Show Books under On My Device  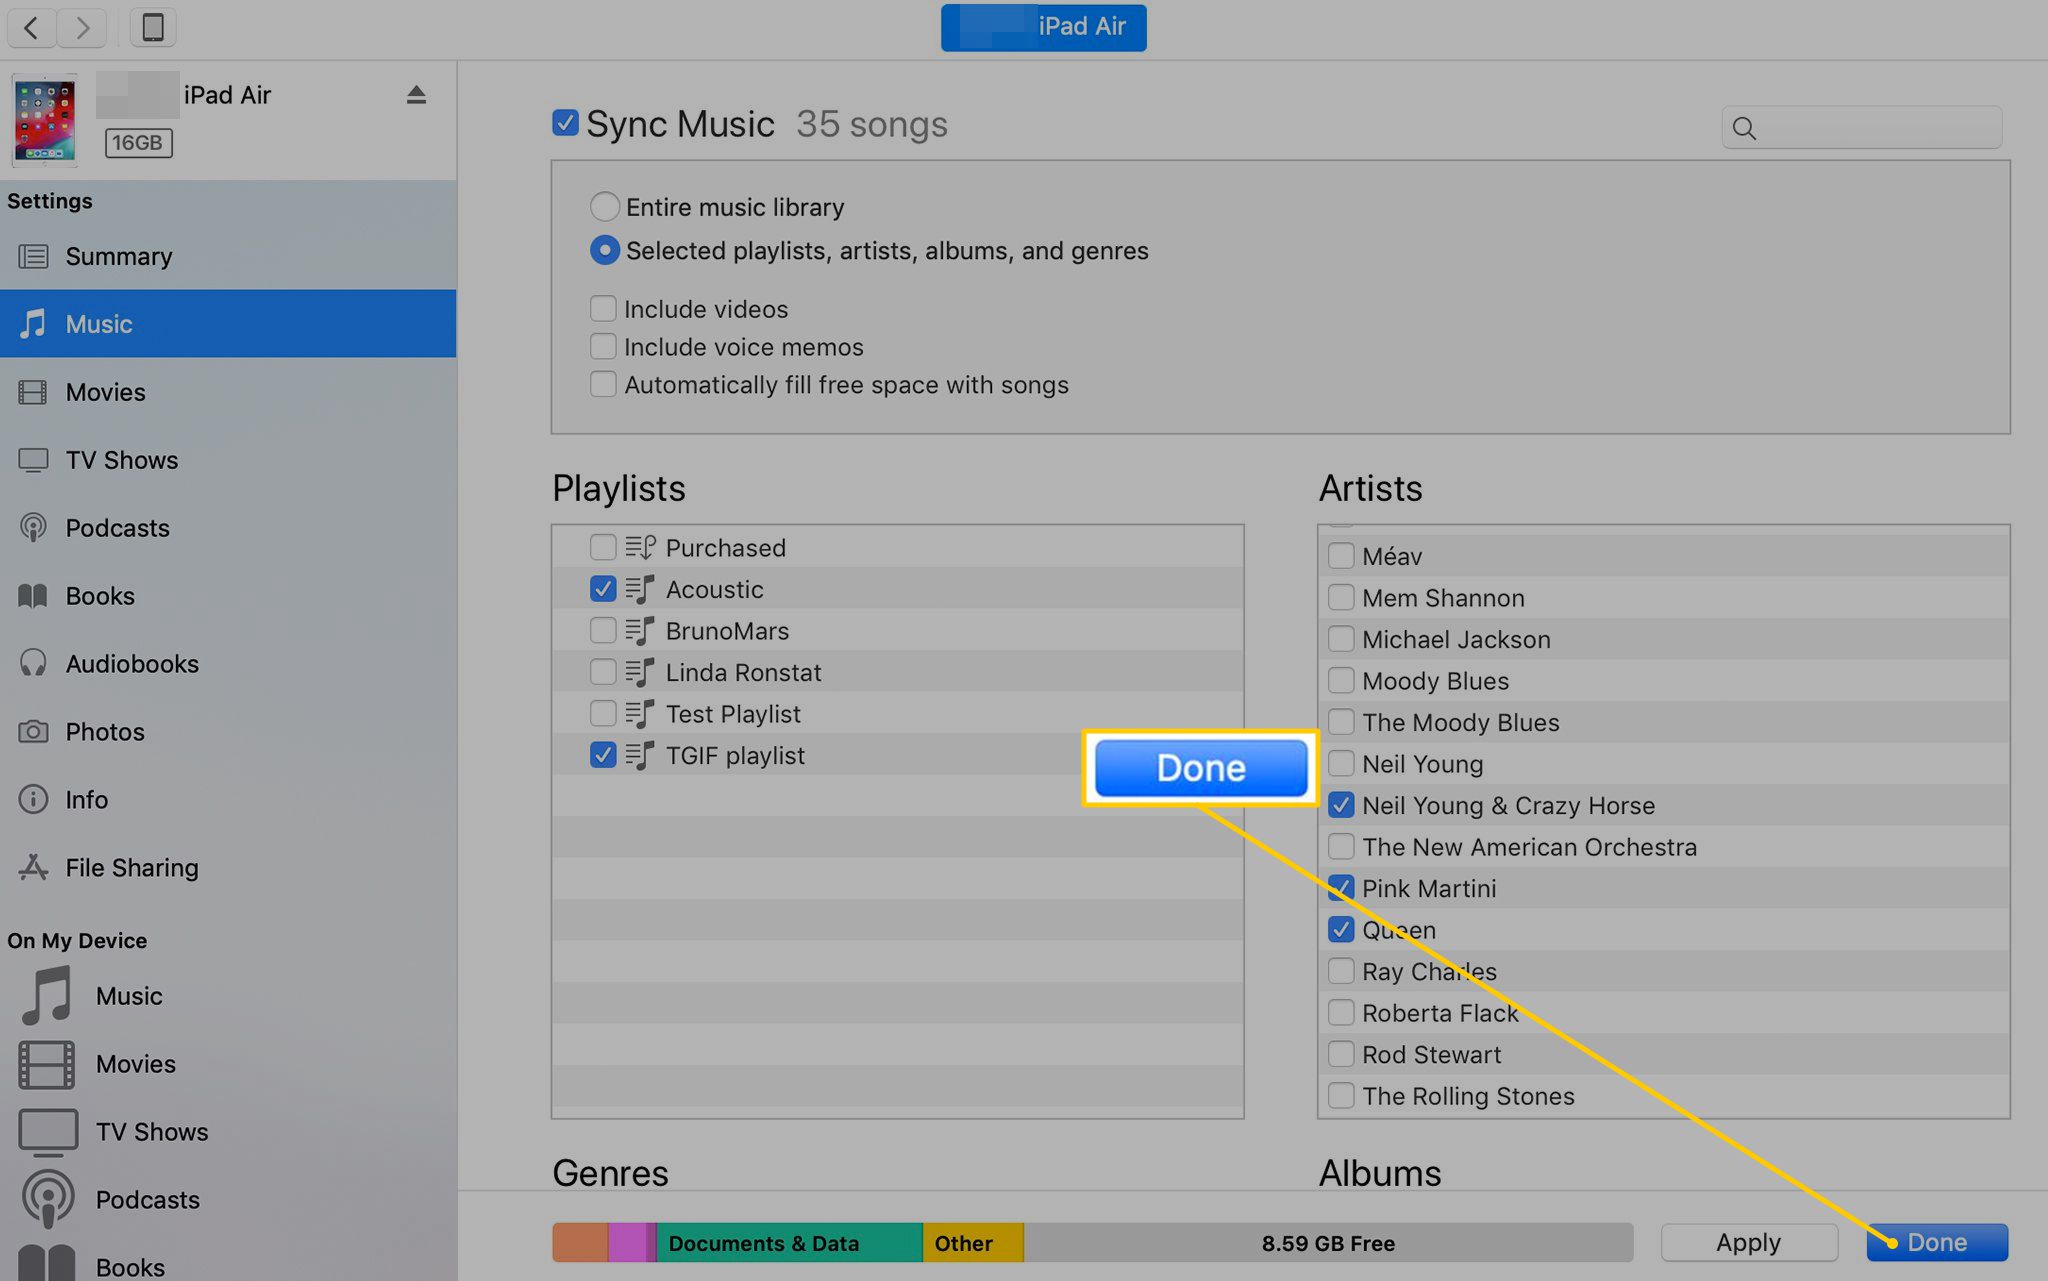click(228, 1262)
